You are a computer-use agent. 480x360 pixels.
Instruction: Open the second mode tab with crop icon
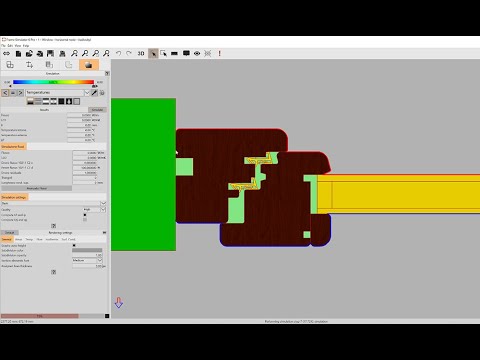click(29, 65)
